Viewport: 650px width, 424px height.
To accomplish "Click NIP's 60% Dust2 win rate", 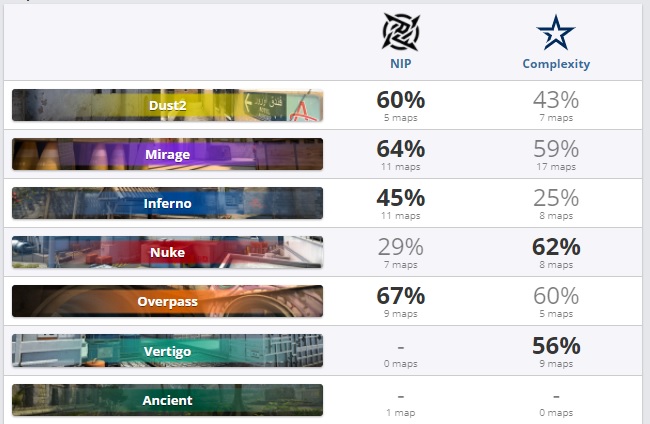I will 400,100.
